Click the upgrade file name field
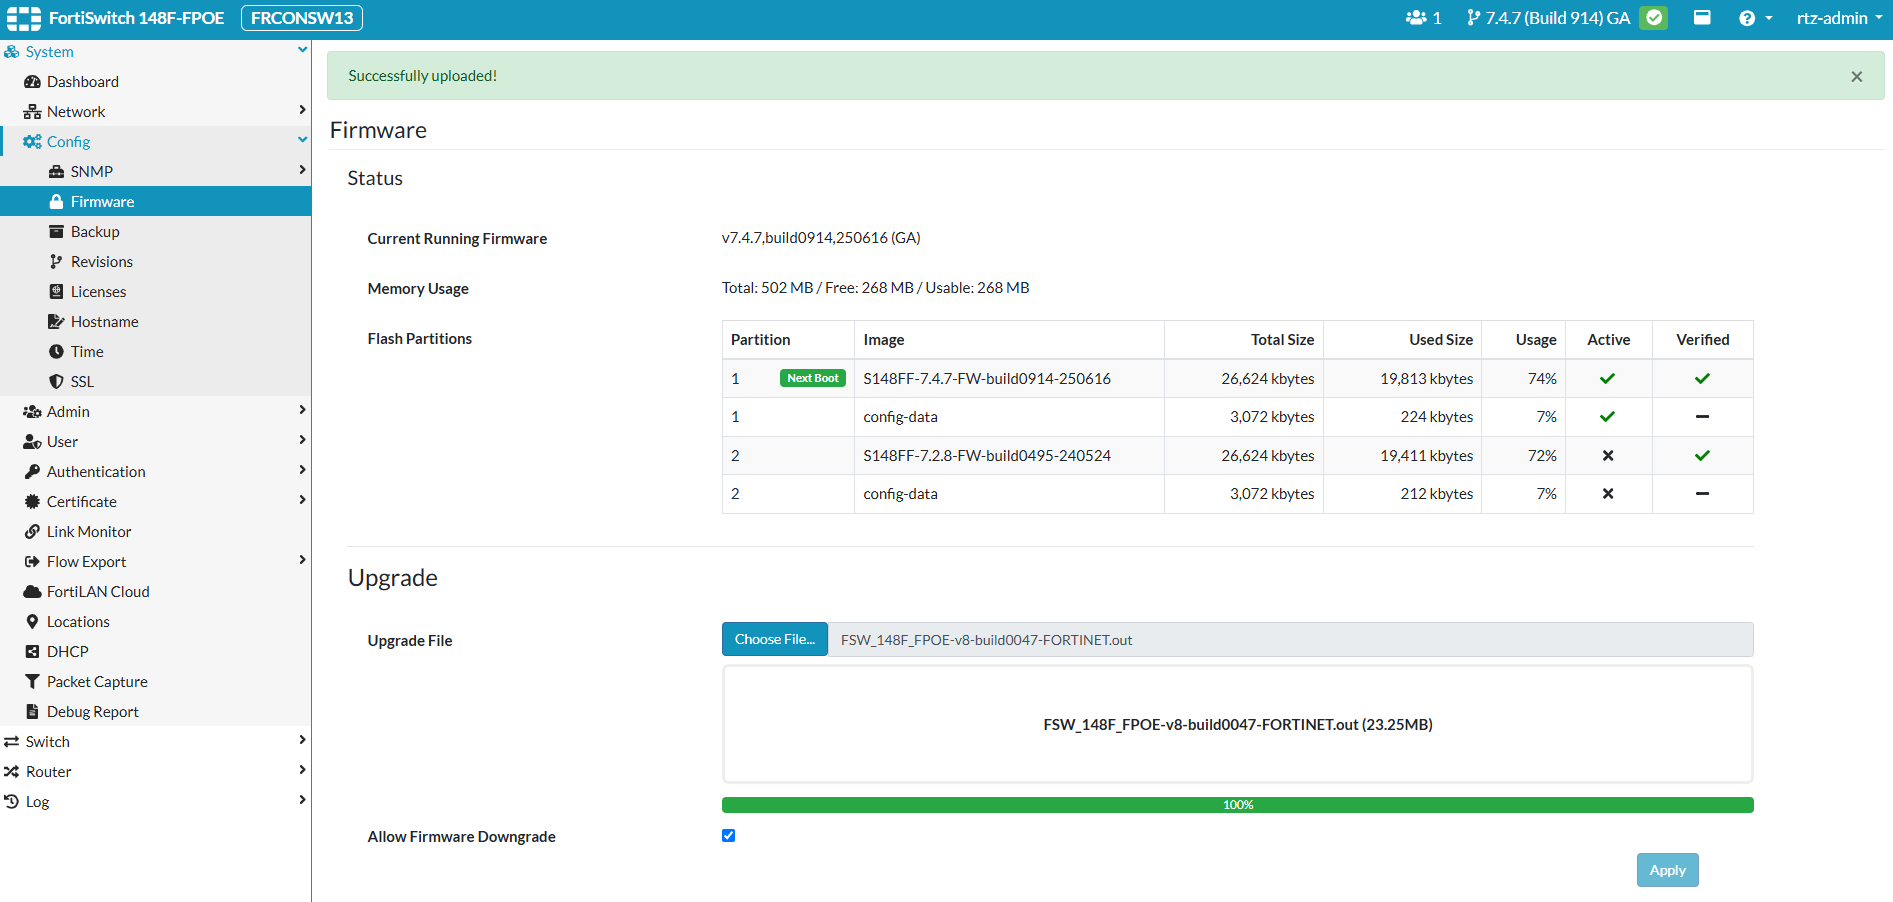Viewport: 1893px width, 902px height. pos(1290,639)
